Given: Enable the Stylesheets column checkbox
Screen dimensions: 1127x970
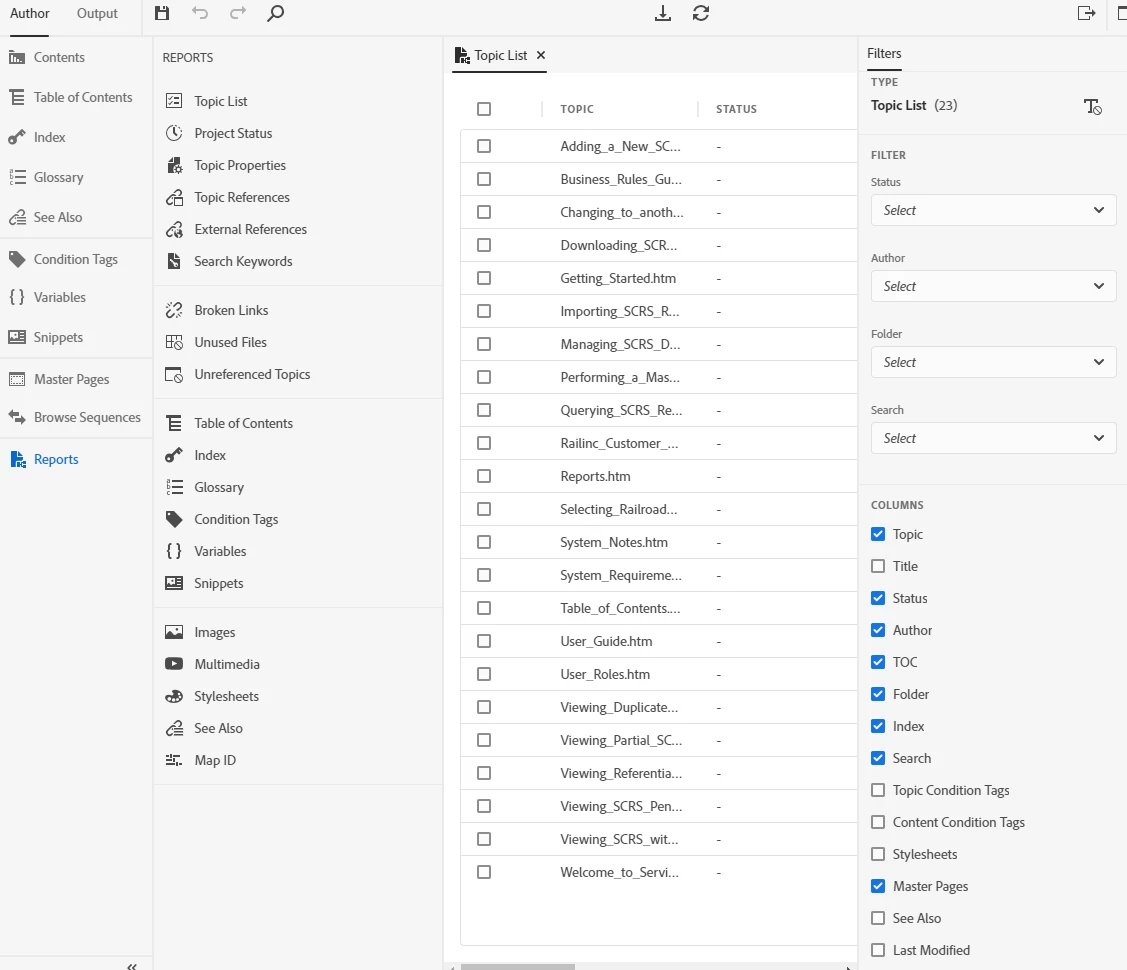Looking at the screenshot, I should tap(878, 854).
